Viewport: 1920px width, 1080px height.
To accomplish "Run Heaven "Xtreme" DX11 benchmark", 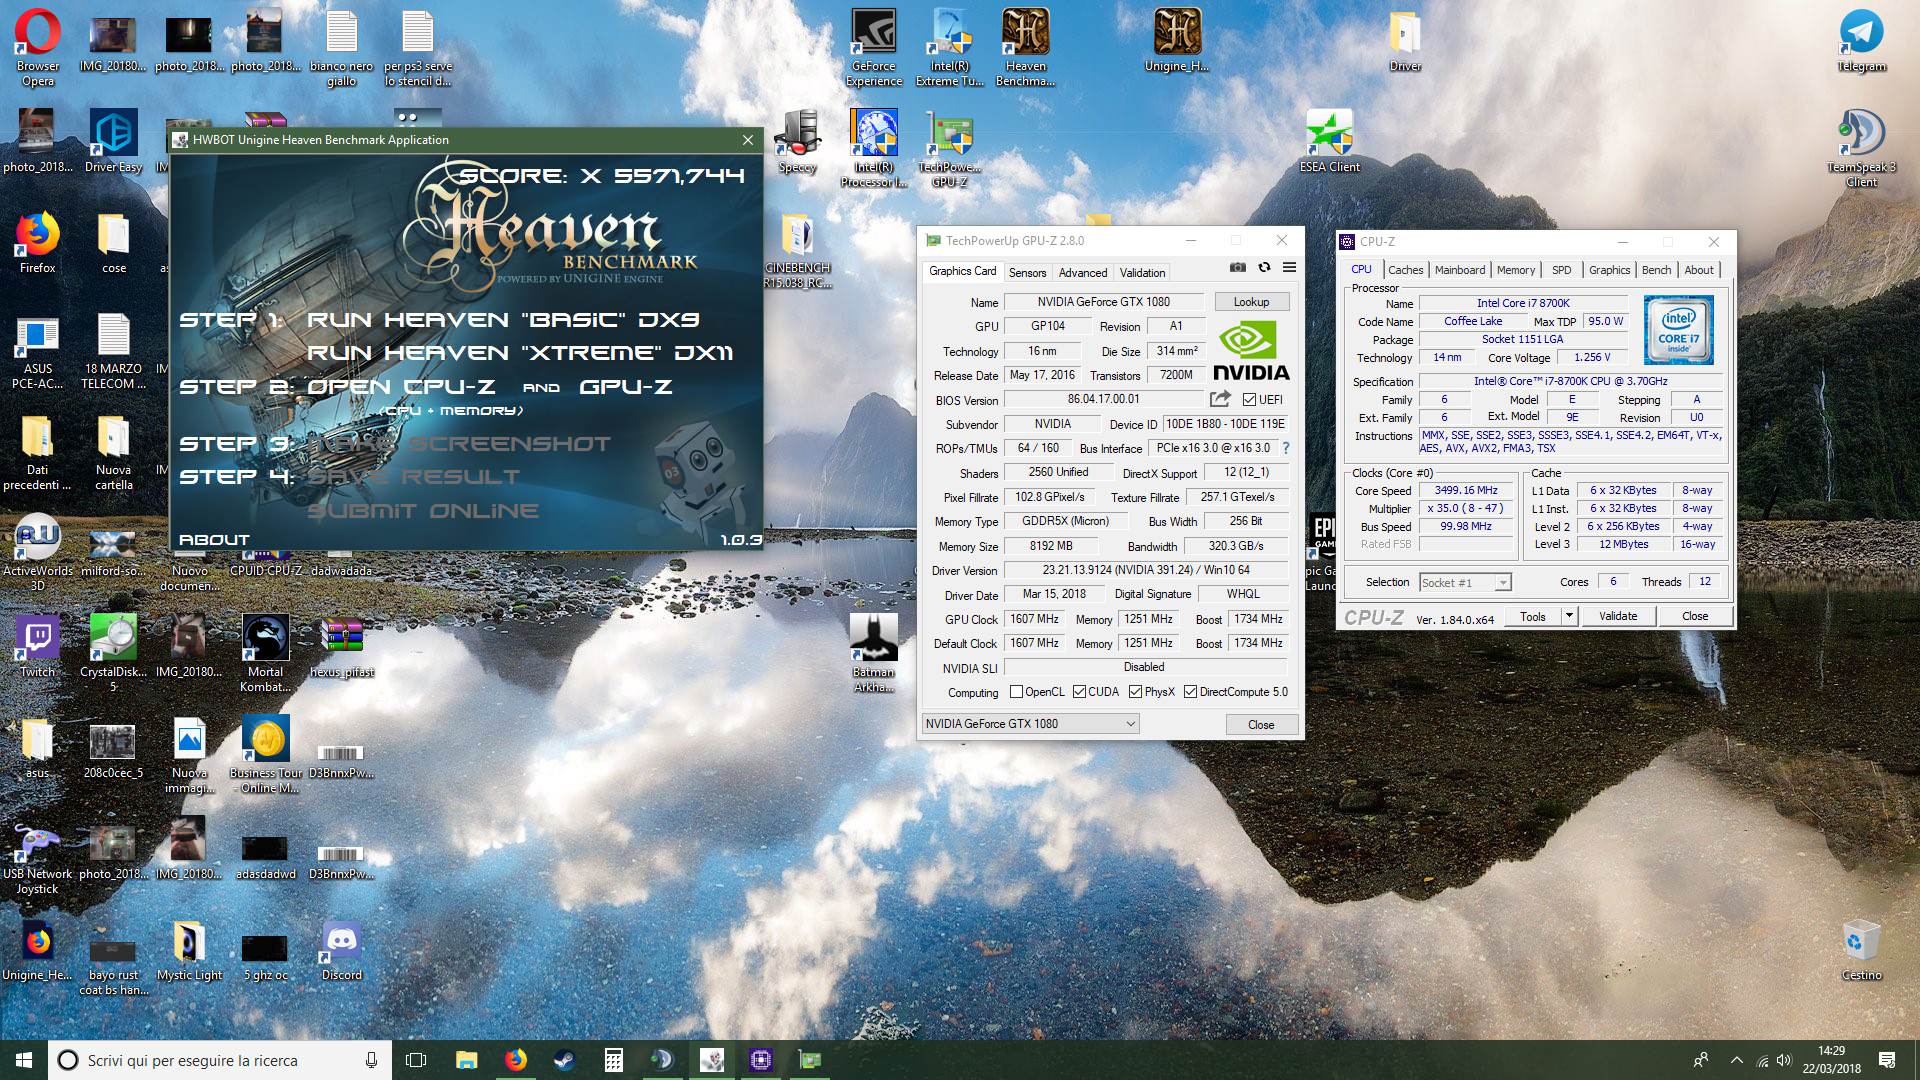I will click(520, 353).
